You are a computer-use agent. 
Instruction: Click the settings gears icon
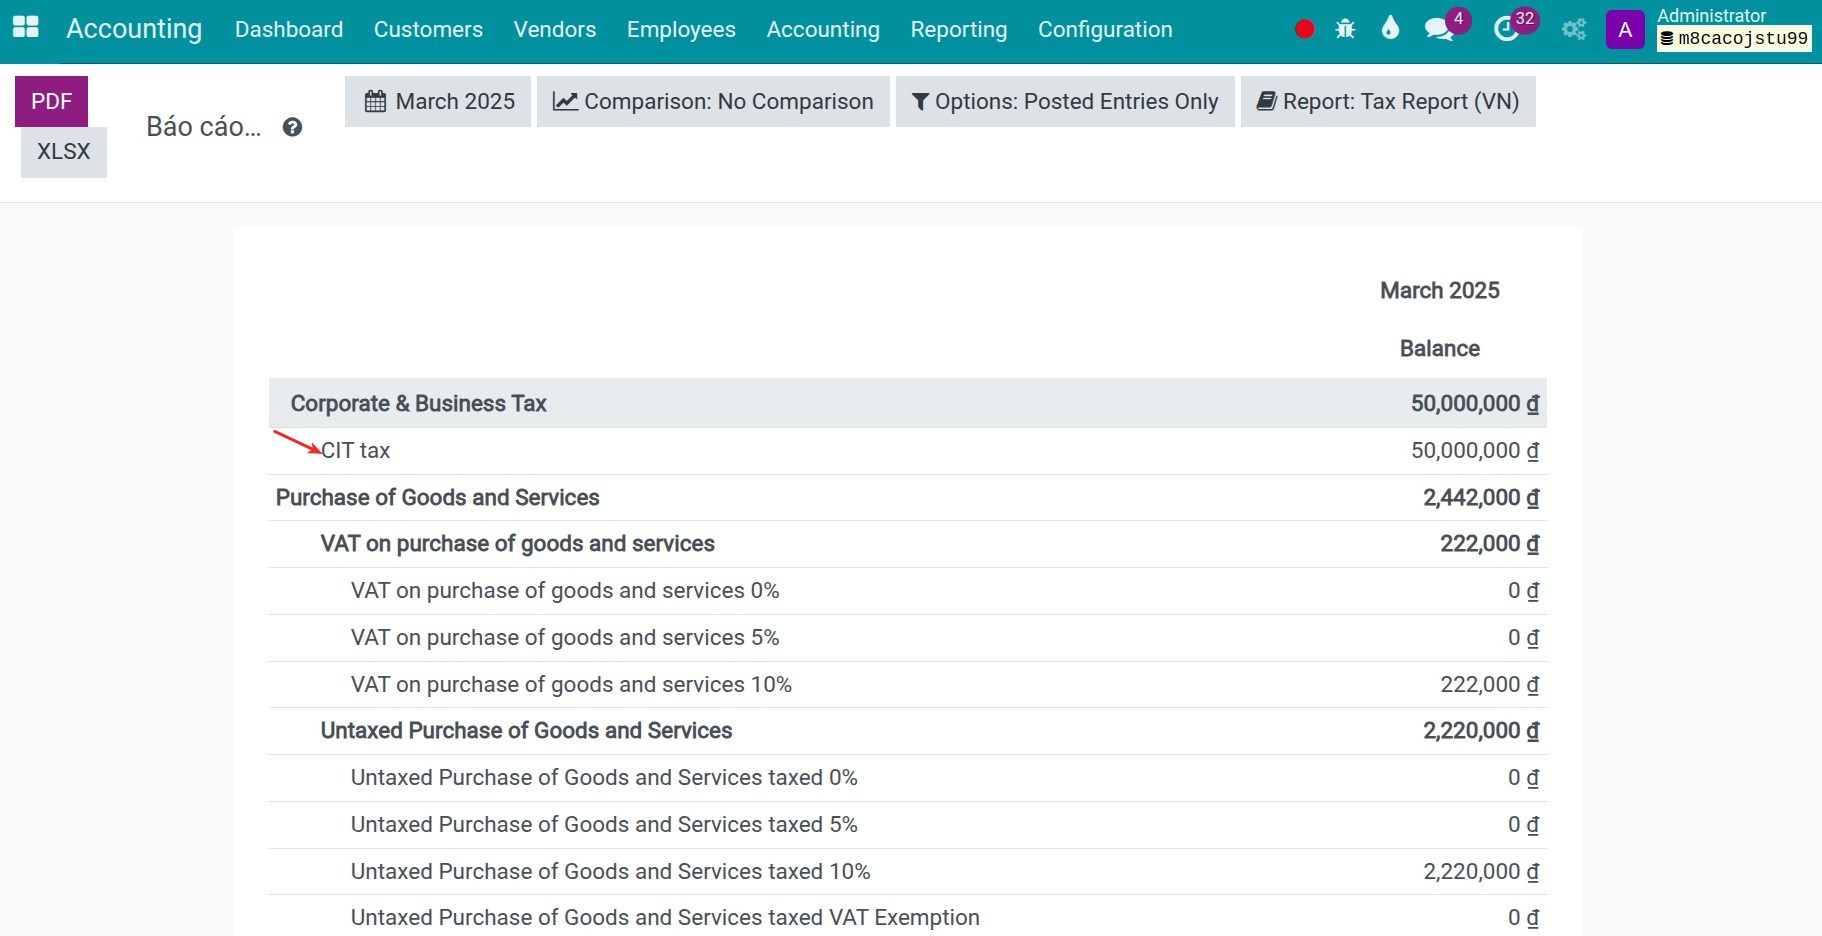[x=1573, y=29]
